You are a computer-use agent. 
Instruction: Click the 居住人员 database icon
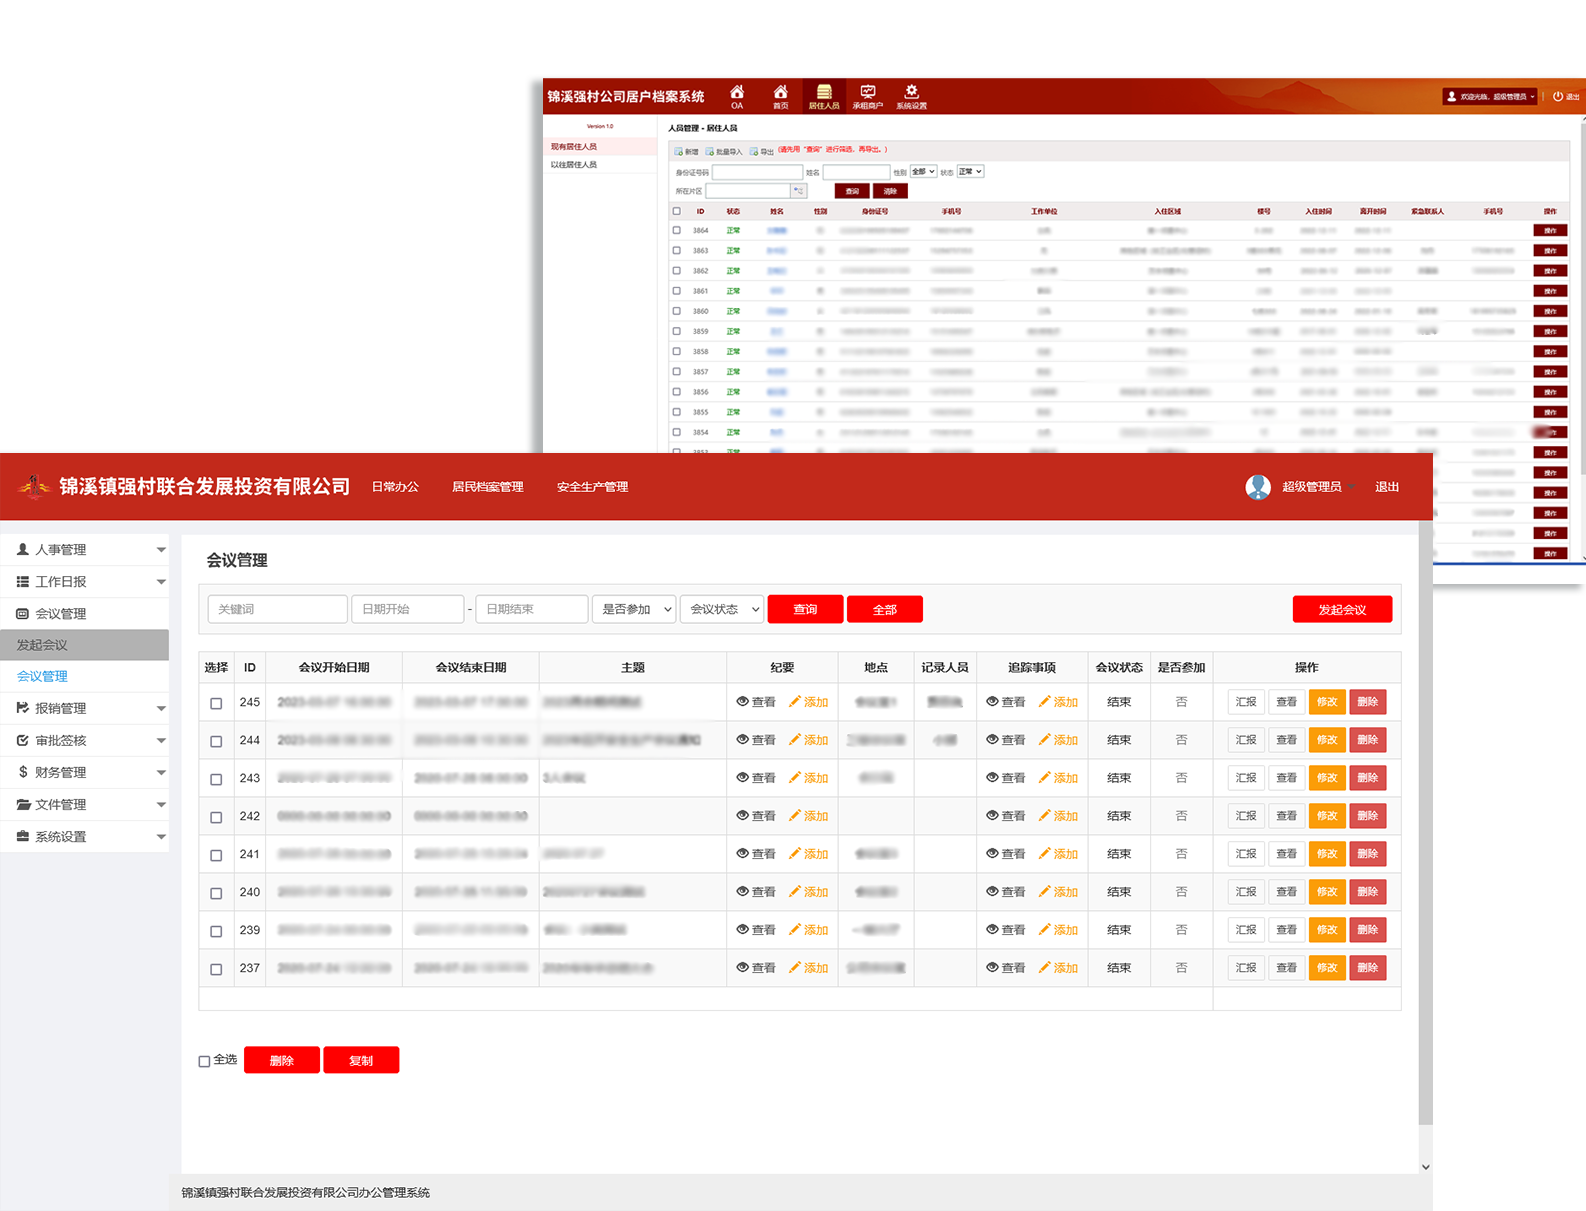(824, 93)
